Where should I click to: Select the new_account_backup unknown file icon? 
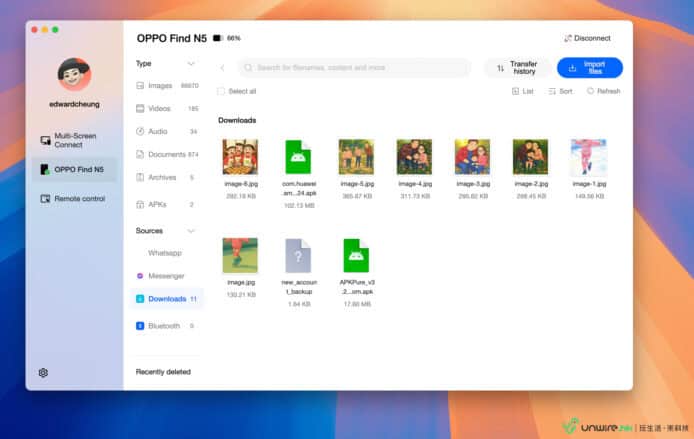[x=298, y=255]
